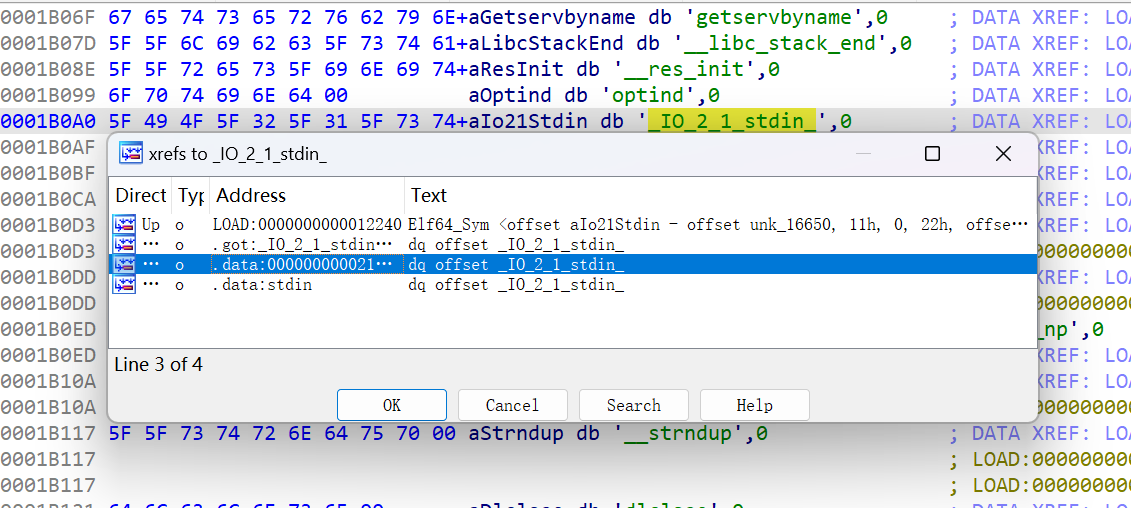The height and width of the screenshot is (508, 1131).
Task: Select the LOAD:0000000000012240 xref row
Action: tap(573, 224)
